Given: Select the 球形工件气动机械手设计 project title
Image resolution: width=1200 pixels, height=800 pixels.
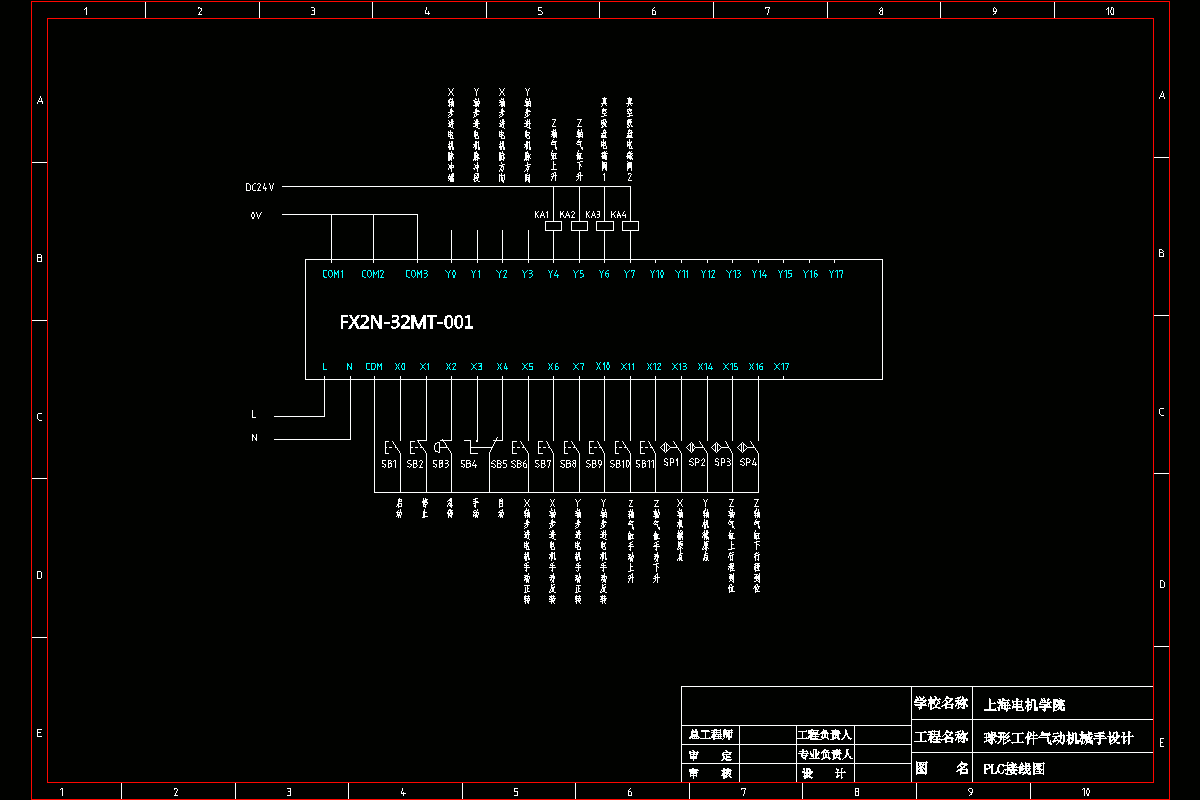Looking at the screenshot, I should coord(1058,738).
